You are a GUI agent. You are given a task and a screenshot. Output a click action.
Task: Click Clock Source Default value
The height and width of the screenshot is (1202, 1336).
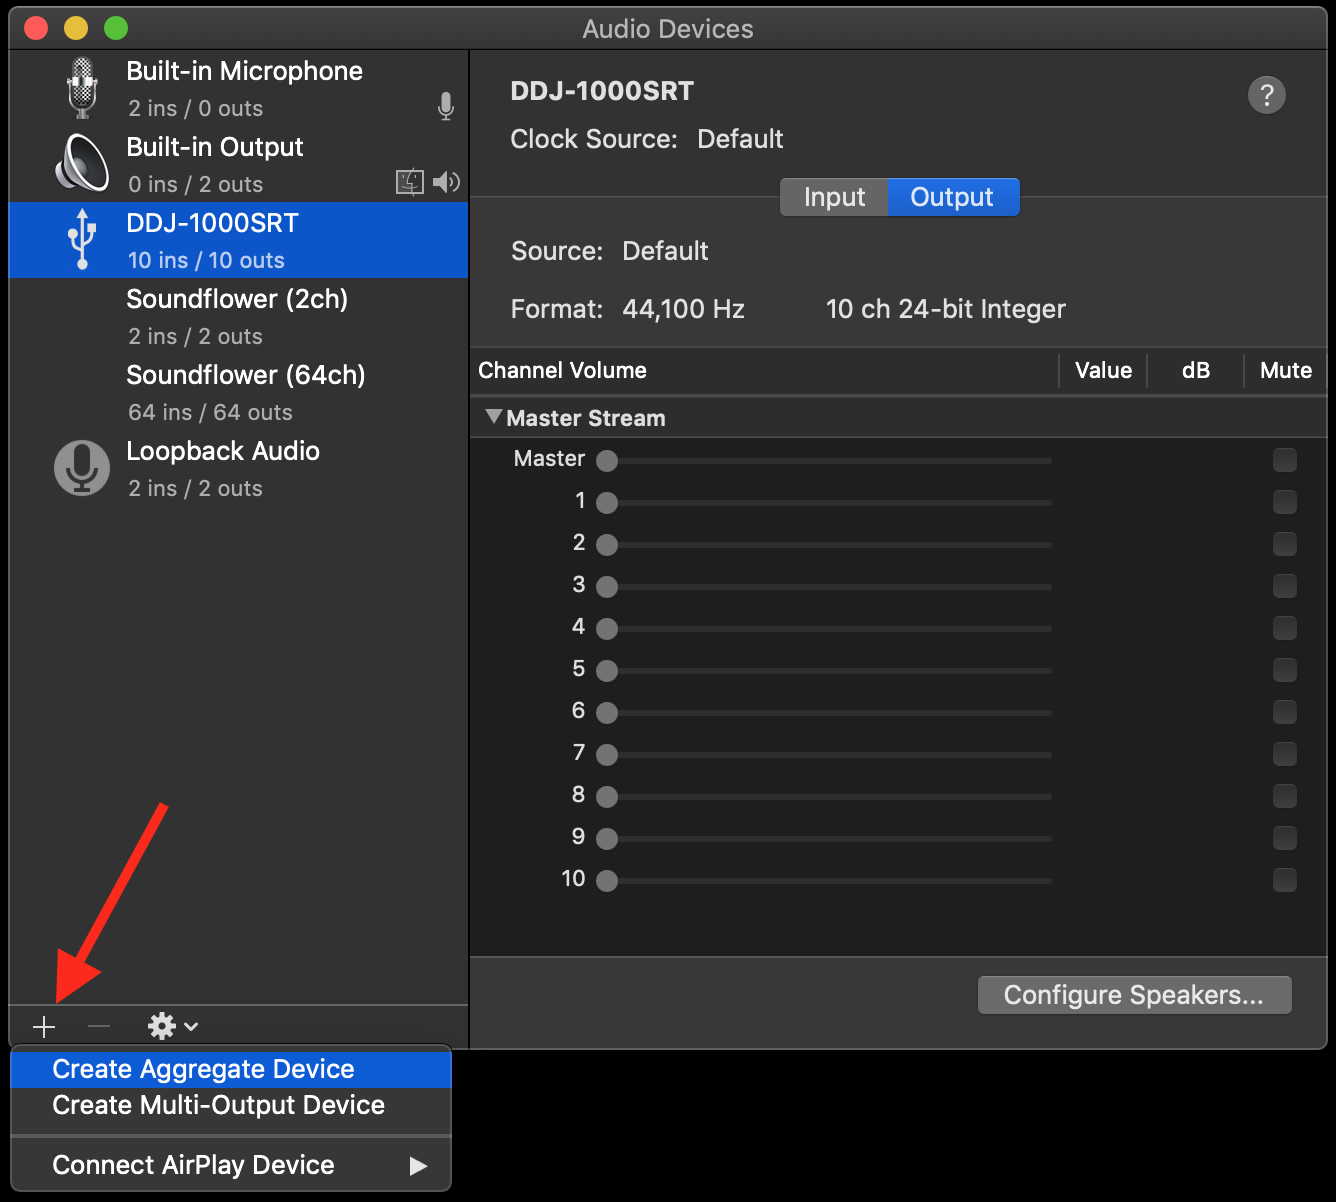[740, 139]
